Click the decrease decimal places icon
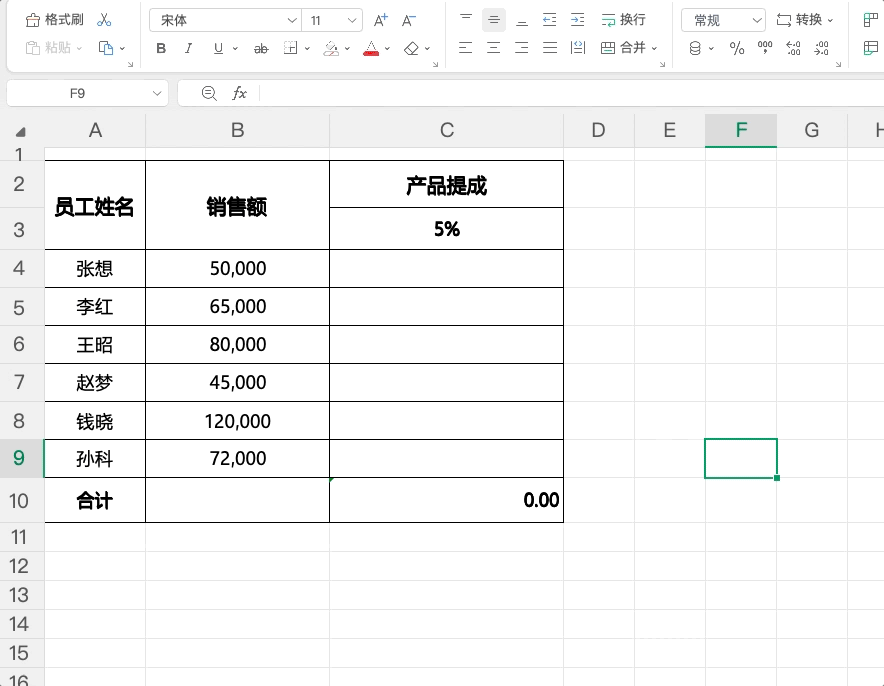 [x=821, y=48]
